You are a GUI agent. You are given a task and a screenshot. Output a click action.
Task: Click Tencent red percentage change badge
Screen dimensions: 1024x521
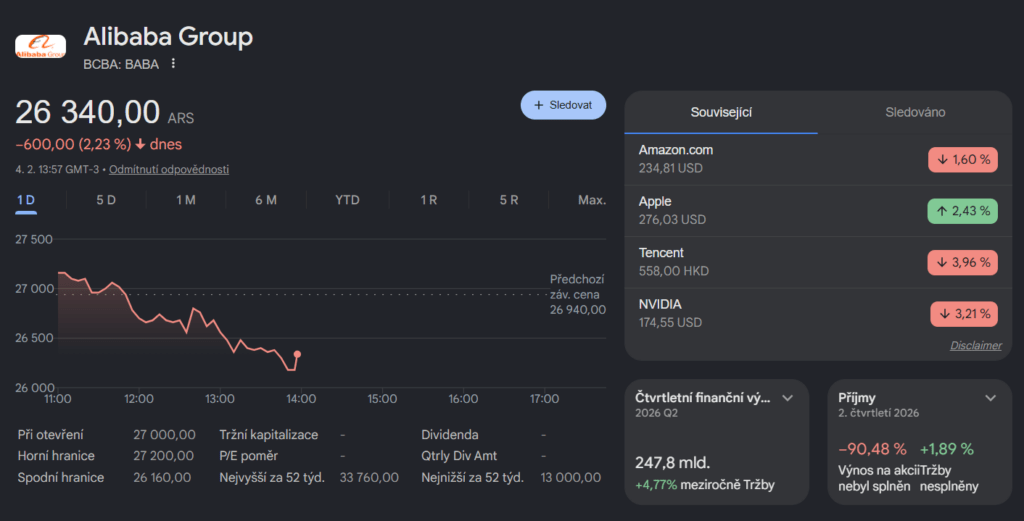click(963, 262)
